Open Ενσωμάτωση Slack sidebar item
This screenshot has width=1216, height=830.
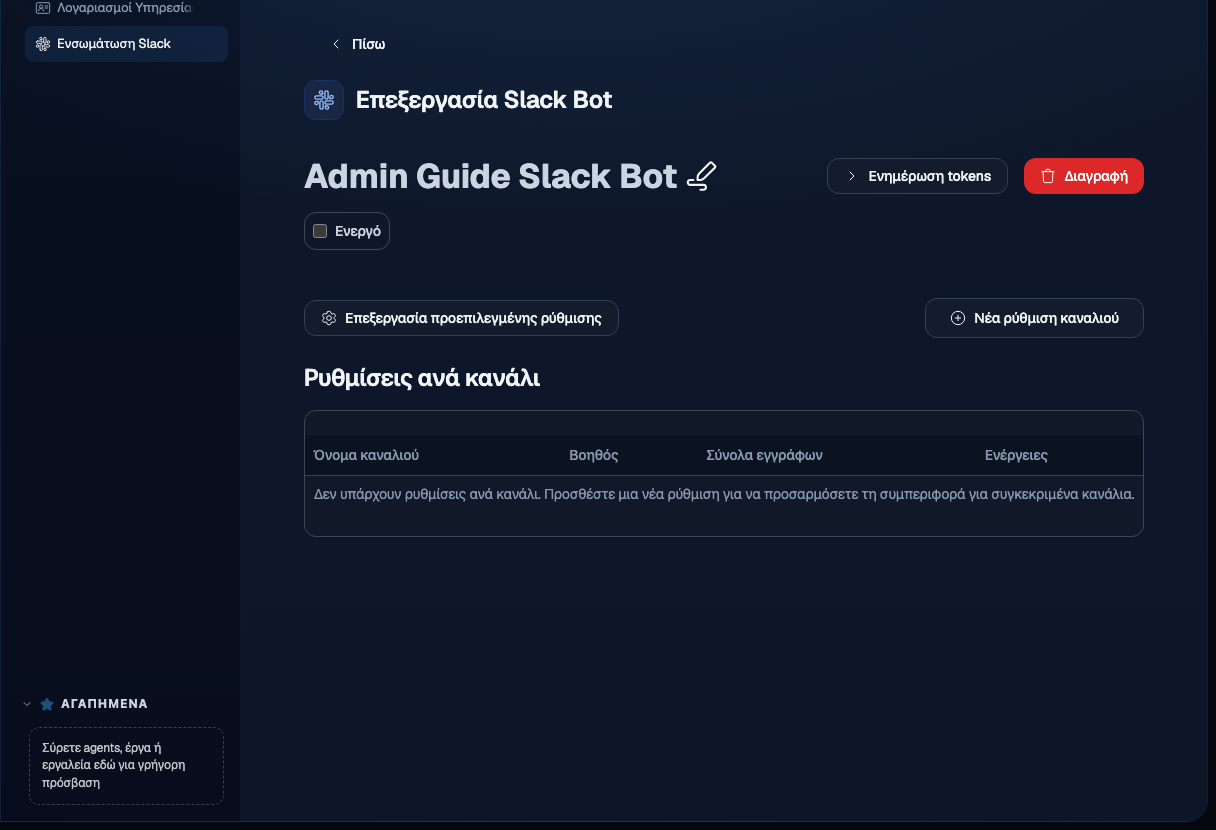127,44
